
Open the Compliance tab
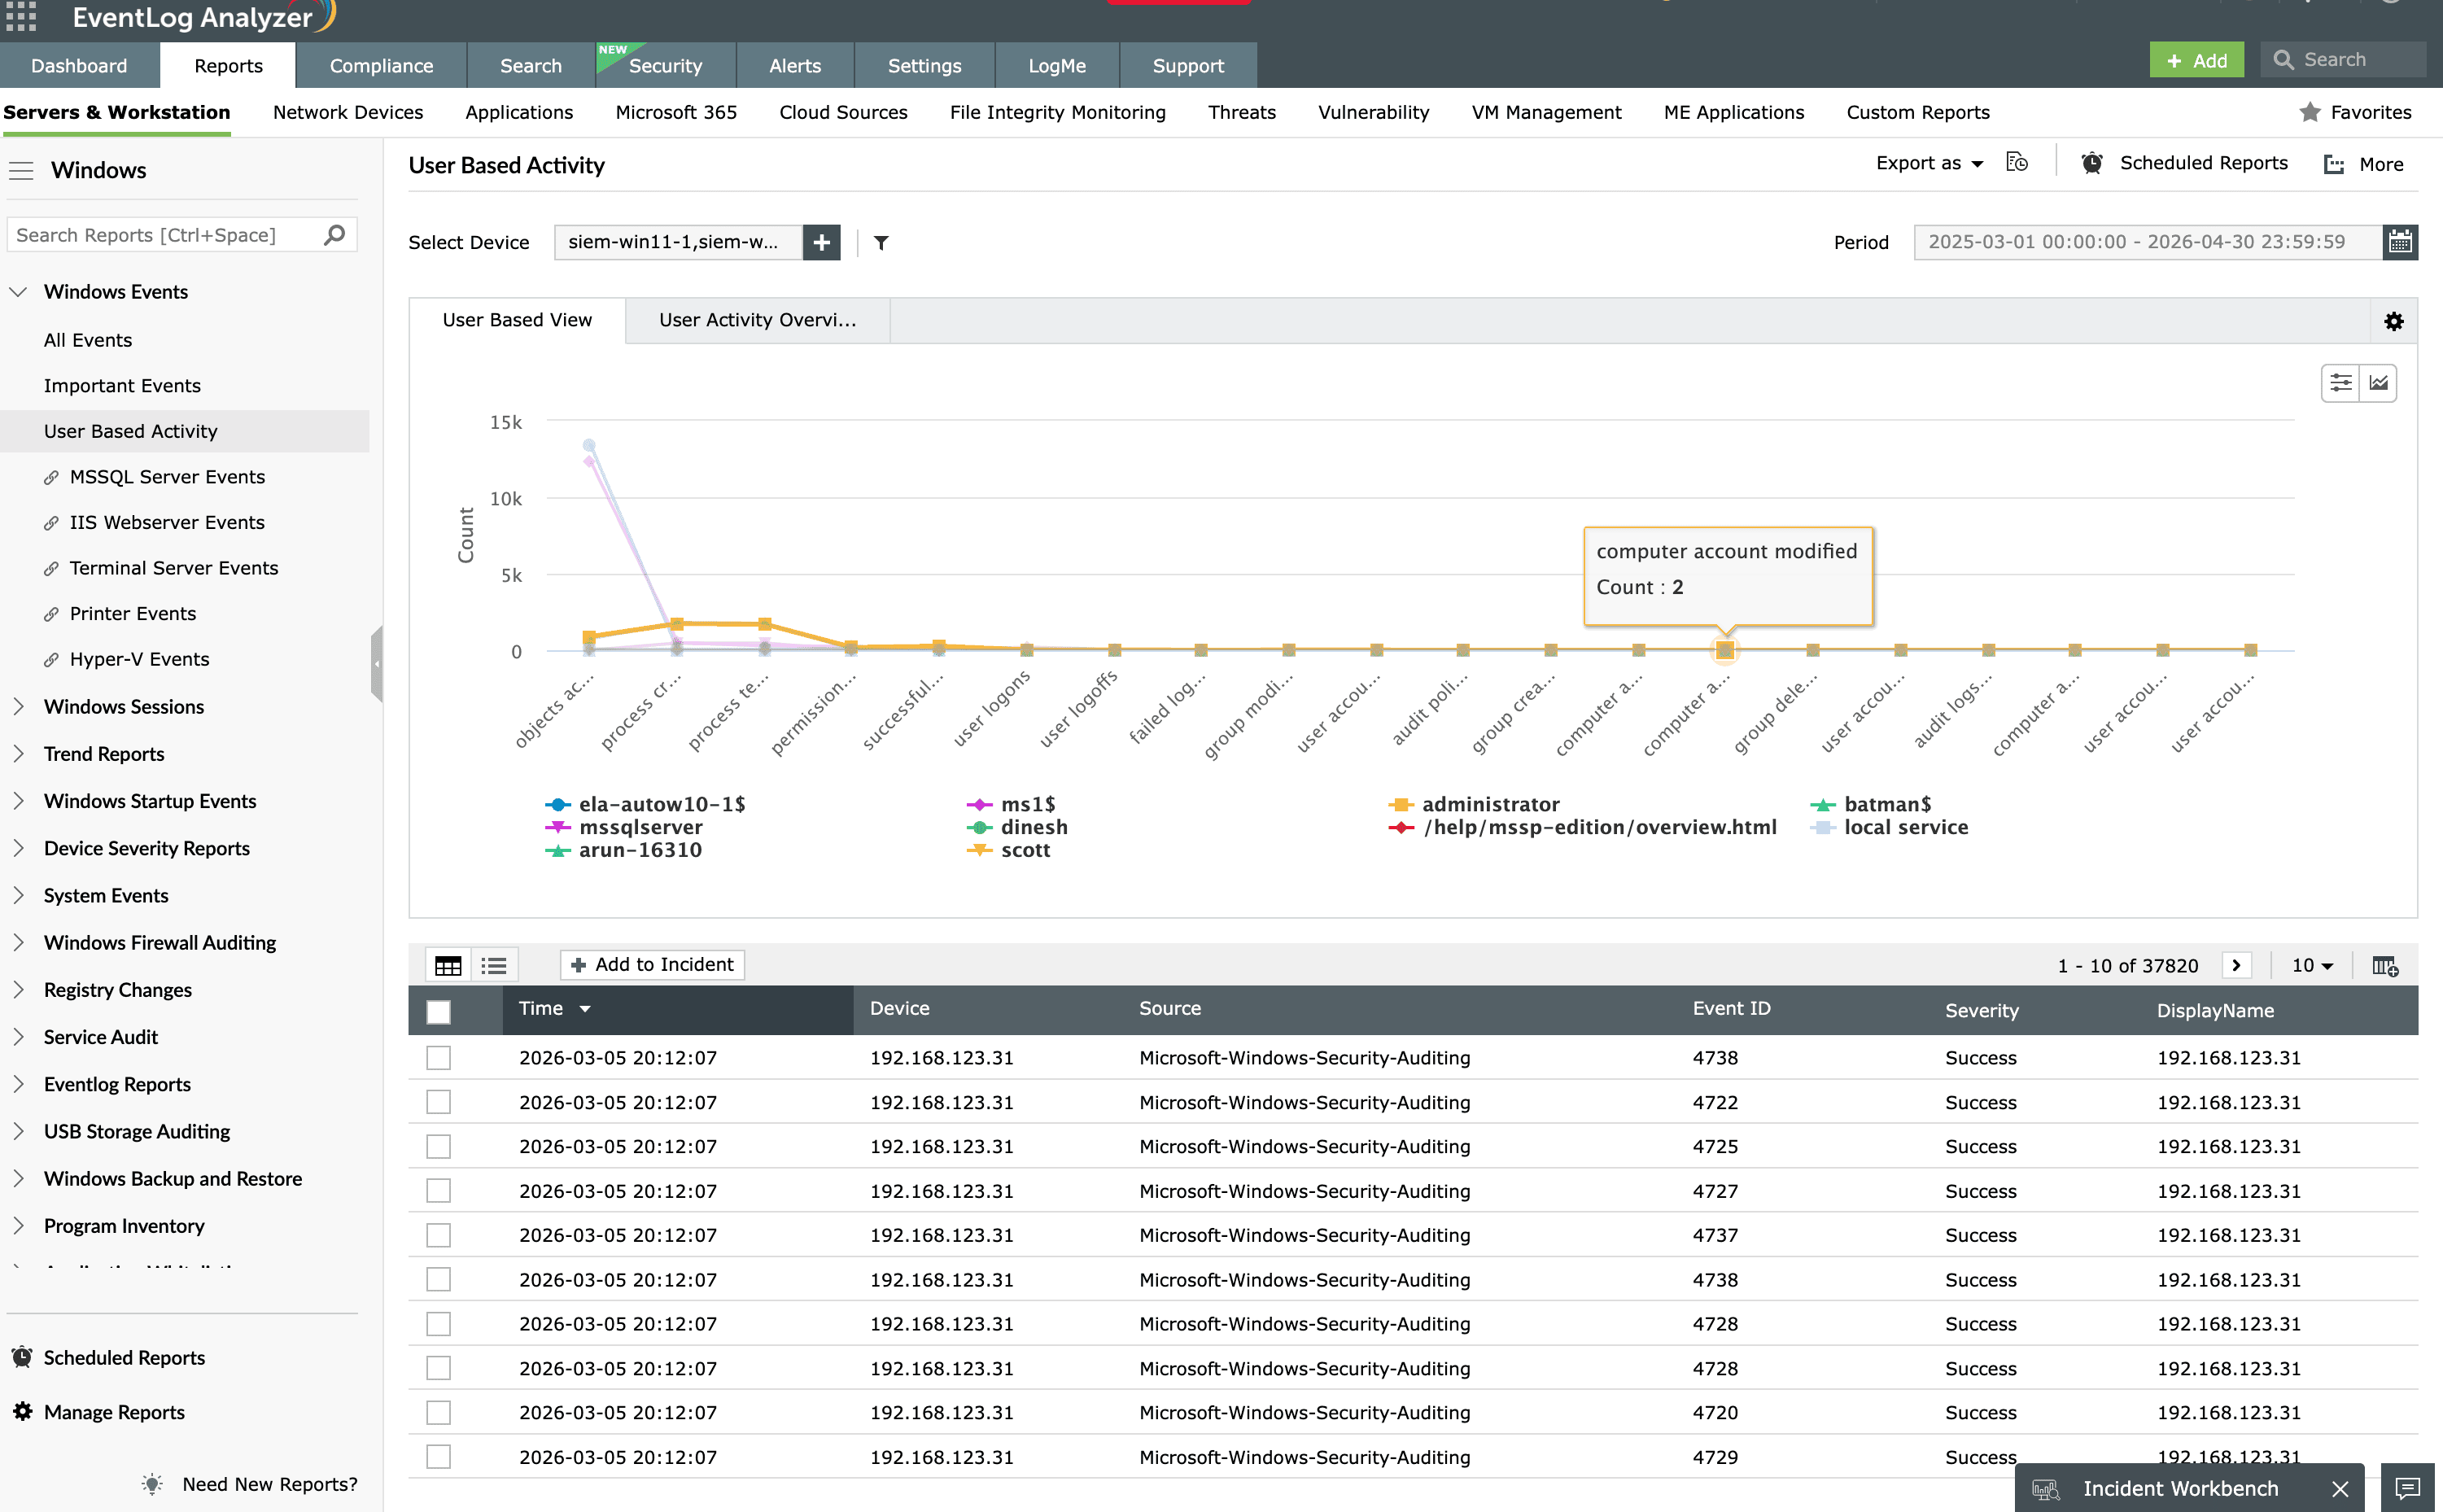[x=381, y=65]
